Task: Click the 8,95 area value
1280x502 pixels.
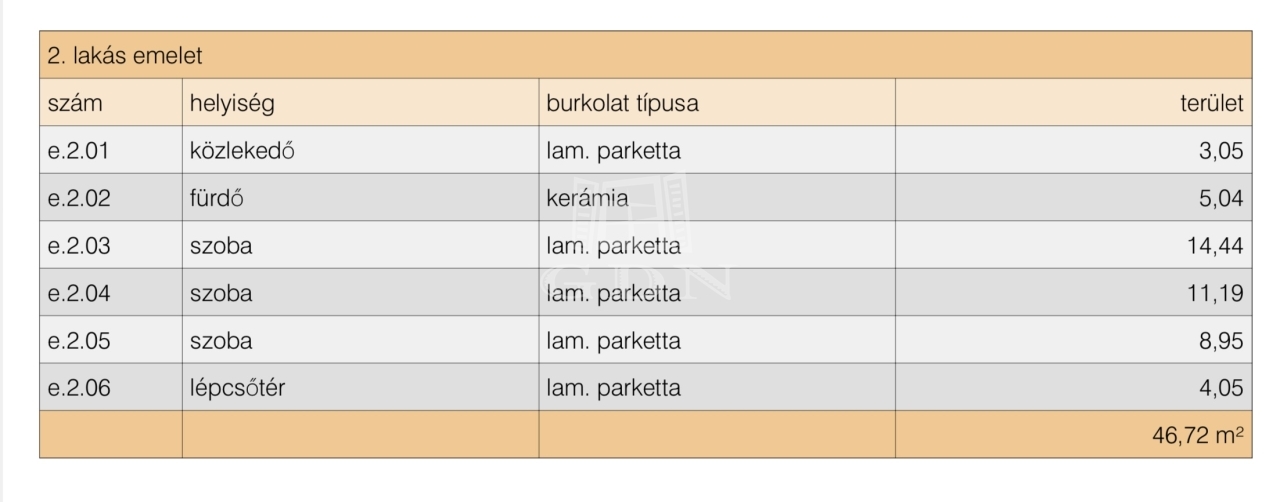Action: click(1221, 341)
